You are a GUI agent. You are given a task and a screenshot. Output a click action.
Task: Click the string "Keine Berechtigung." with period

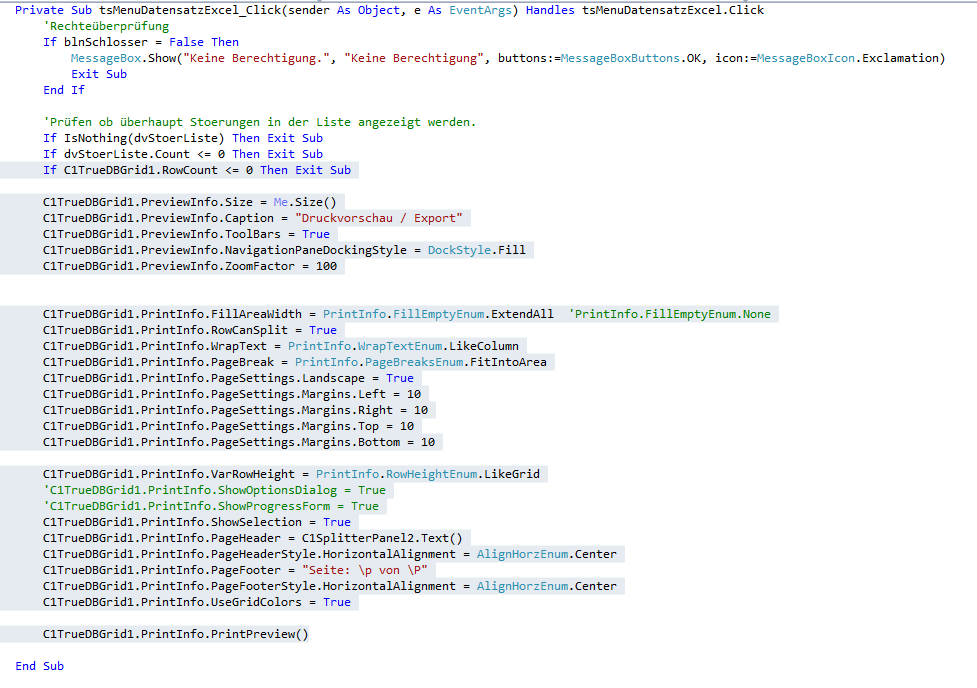(x=259, y=58)
